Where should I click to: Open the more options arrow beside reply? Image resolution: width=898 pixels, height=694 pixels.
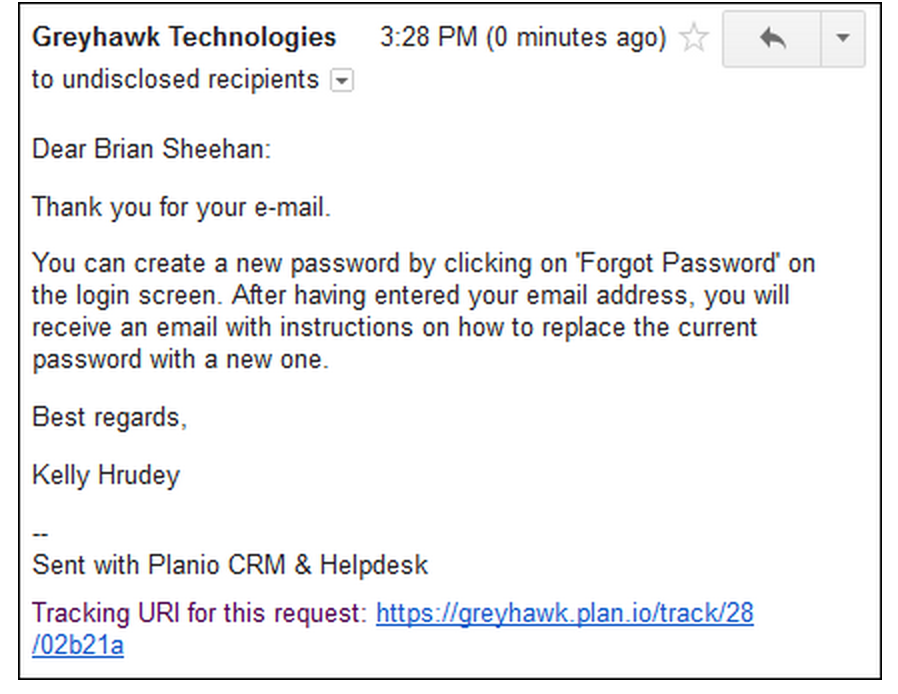point(842,38)
